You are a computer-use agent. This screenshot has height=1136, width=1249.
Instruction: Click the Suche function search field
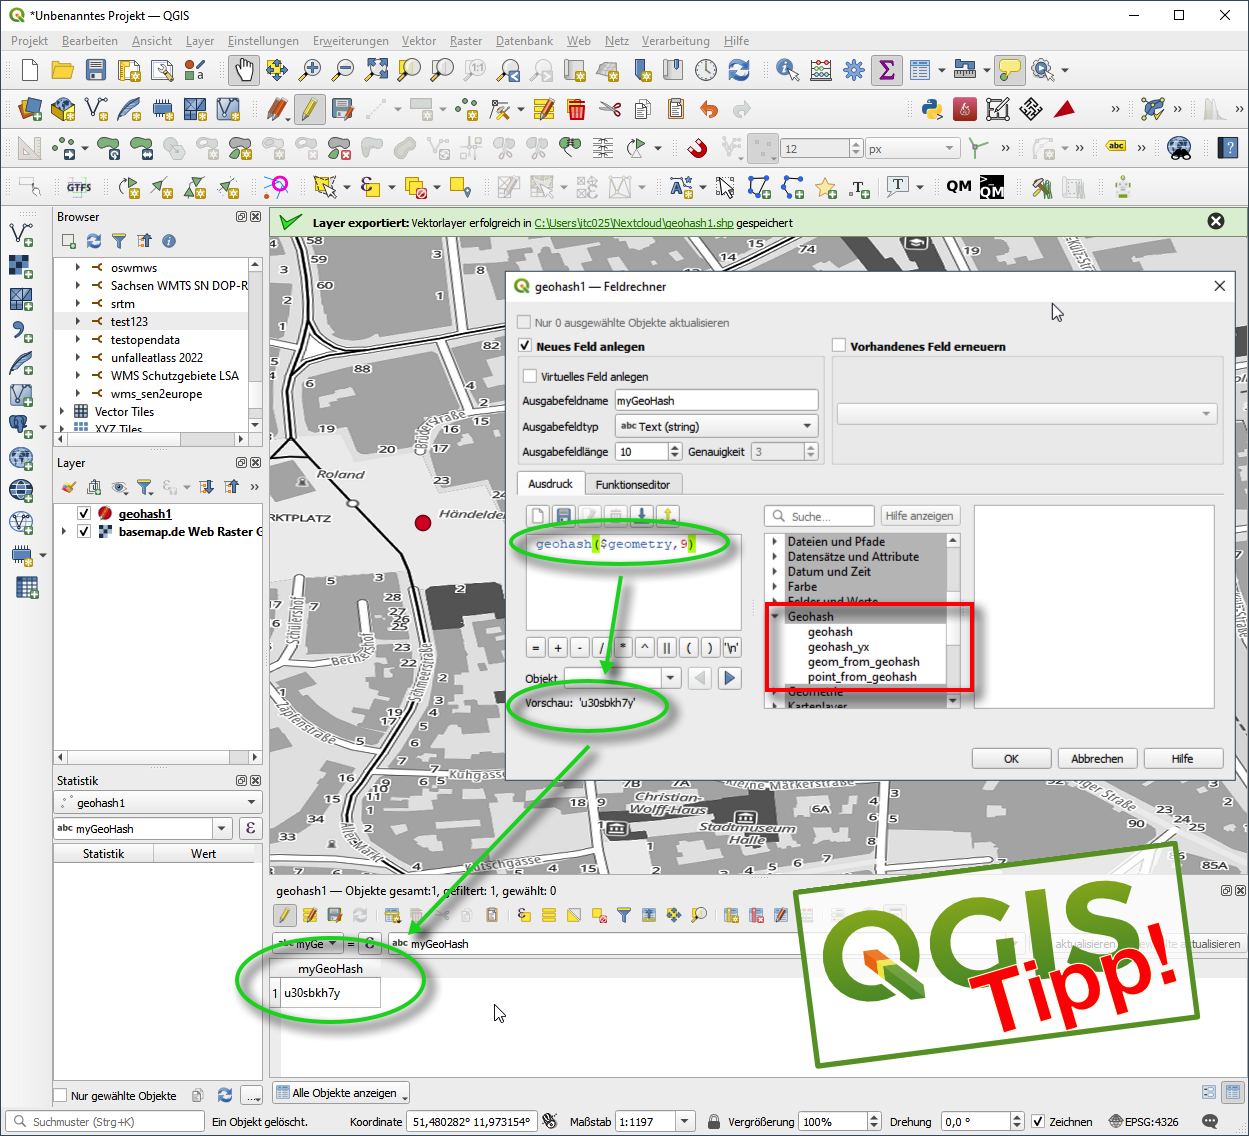coord(819,516)
